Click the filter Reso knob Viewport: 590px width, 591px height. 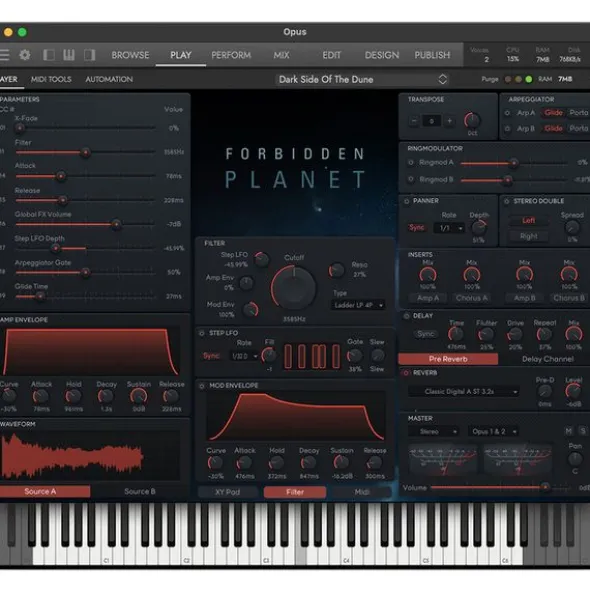point(336,270)
